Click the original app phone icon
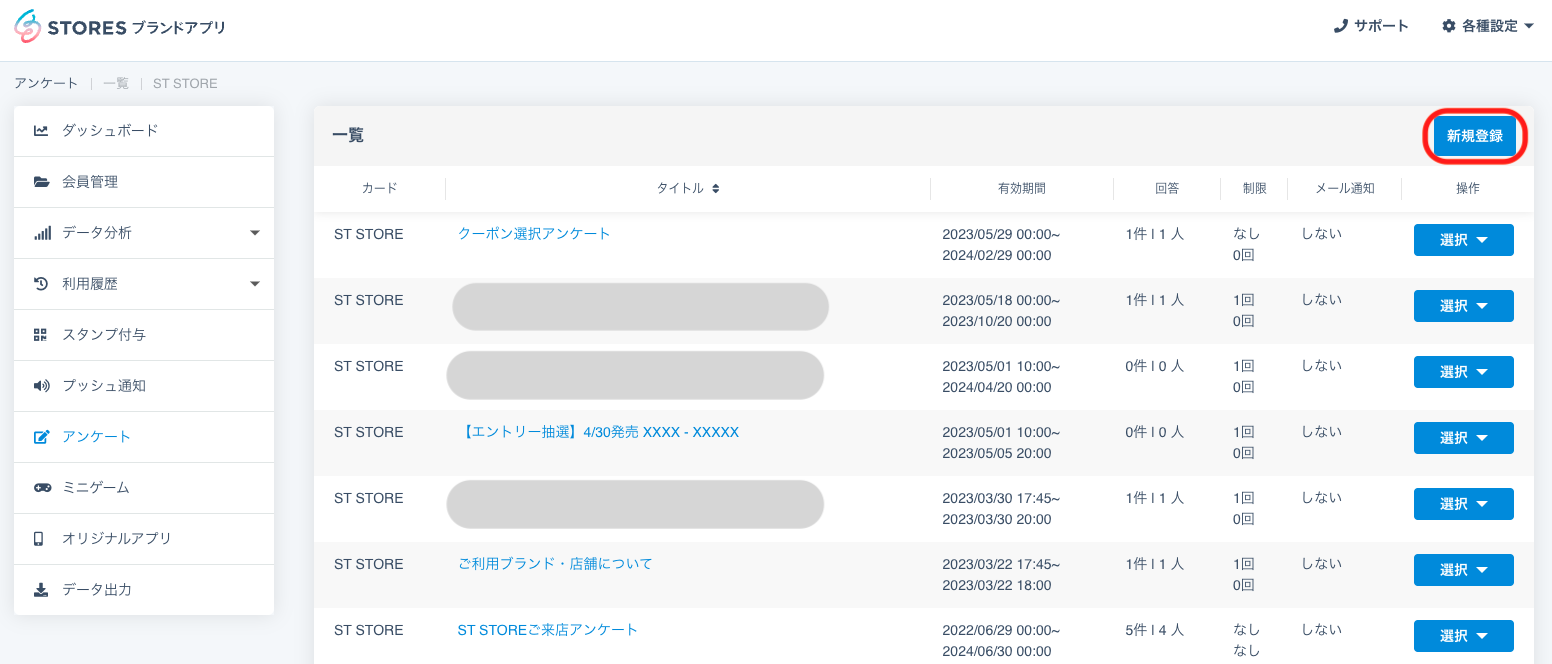This screenshot has width=1552, height=664. click(x=40, y=539)
